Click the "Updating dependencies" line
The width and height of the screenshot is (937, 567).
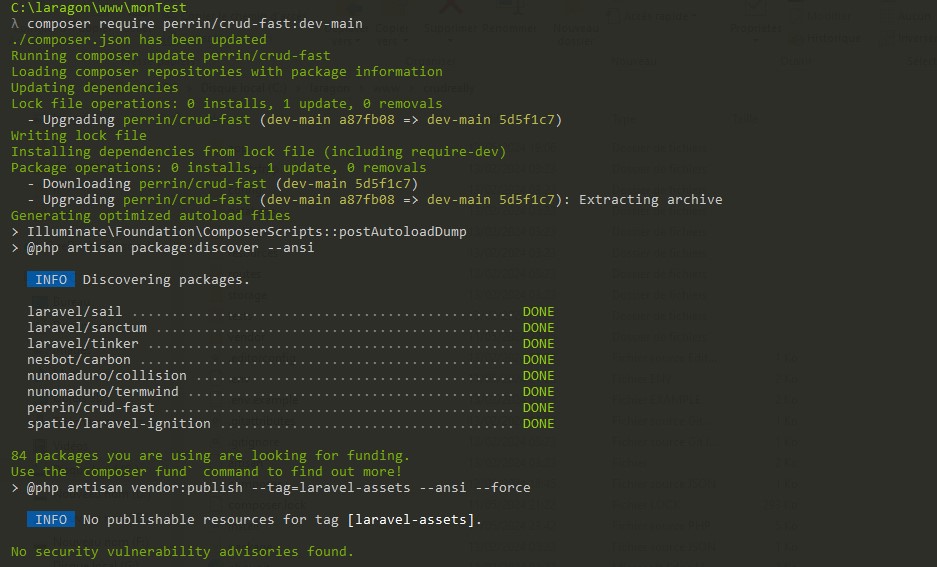tap(94, 88)
